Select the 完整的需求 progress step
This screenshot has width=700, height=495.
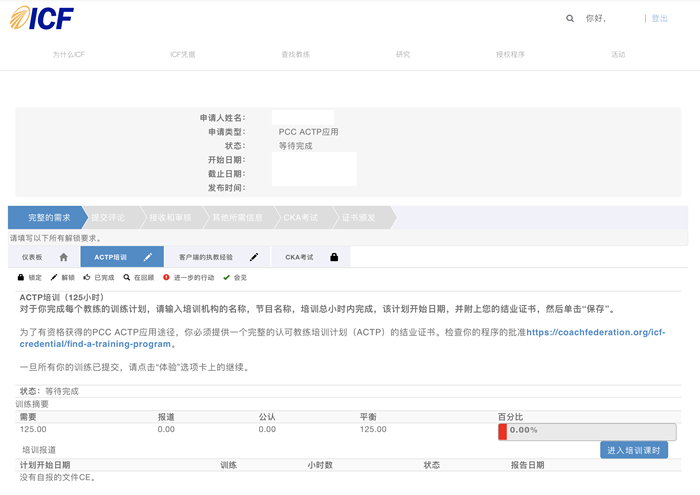(48, 217)
